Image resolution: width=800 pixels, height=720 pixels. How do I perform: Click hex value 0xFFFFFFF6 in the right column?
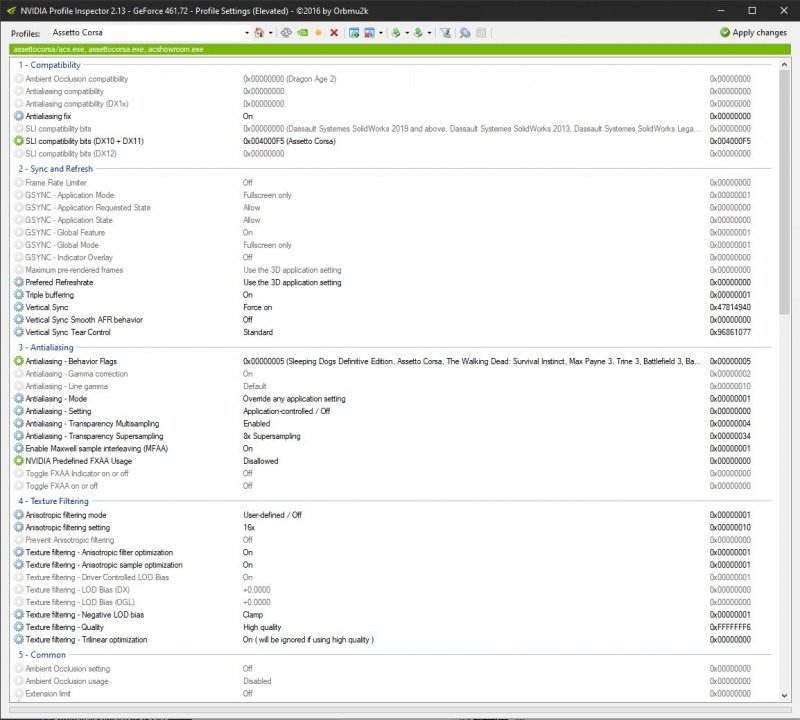coord(730,627)
